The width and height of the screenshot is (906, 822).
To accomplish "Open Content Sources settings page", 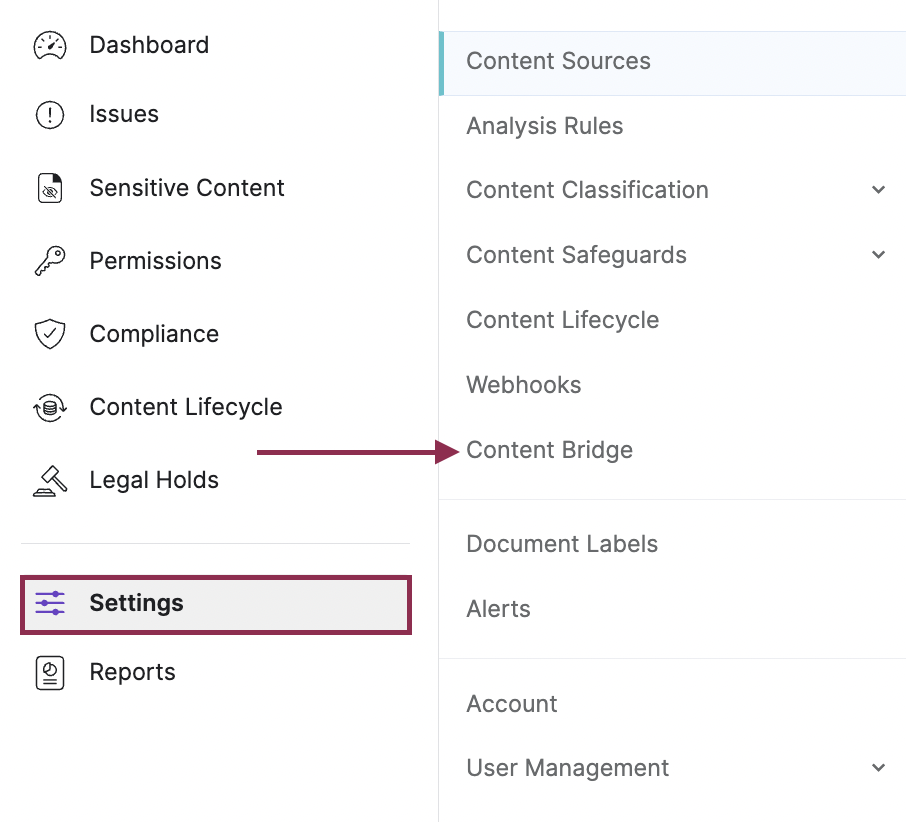I will pos(558,61).
